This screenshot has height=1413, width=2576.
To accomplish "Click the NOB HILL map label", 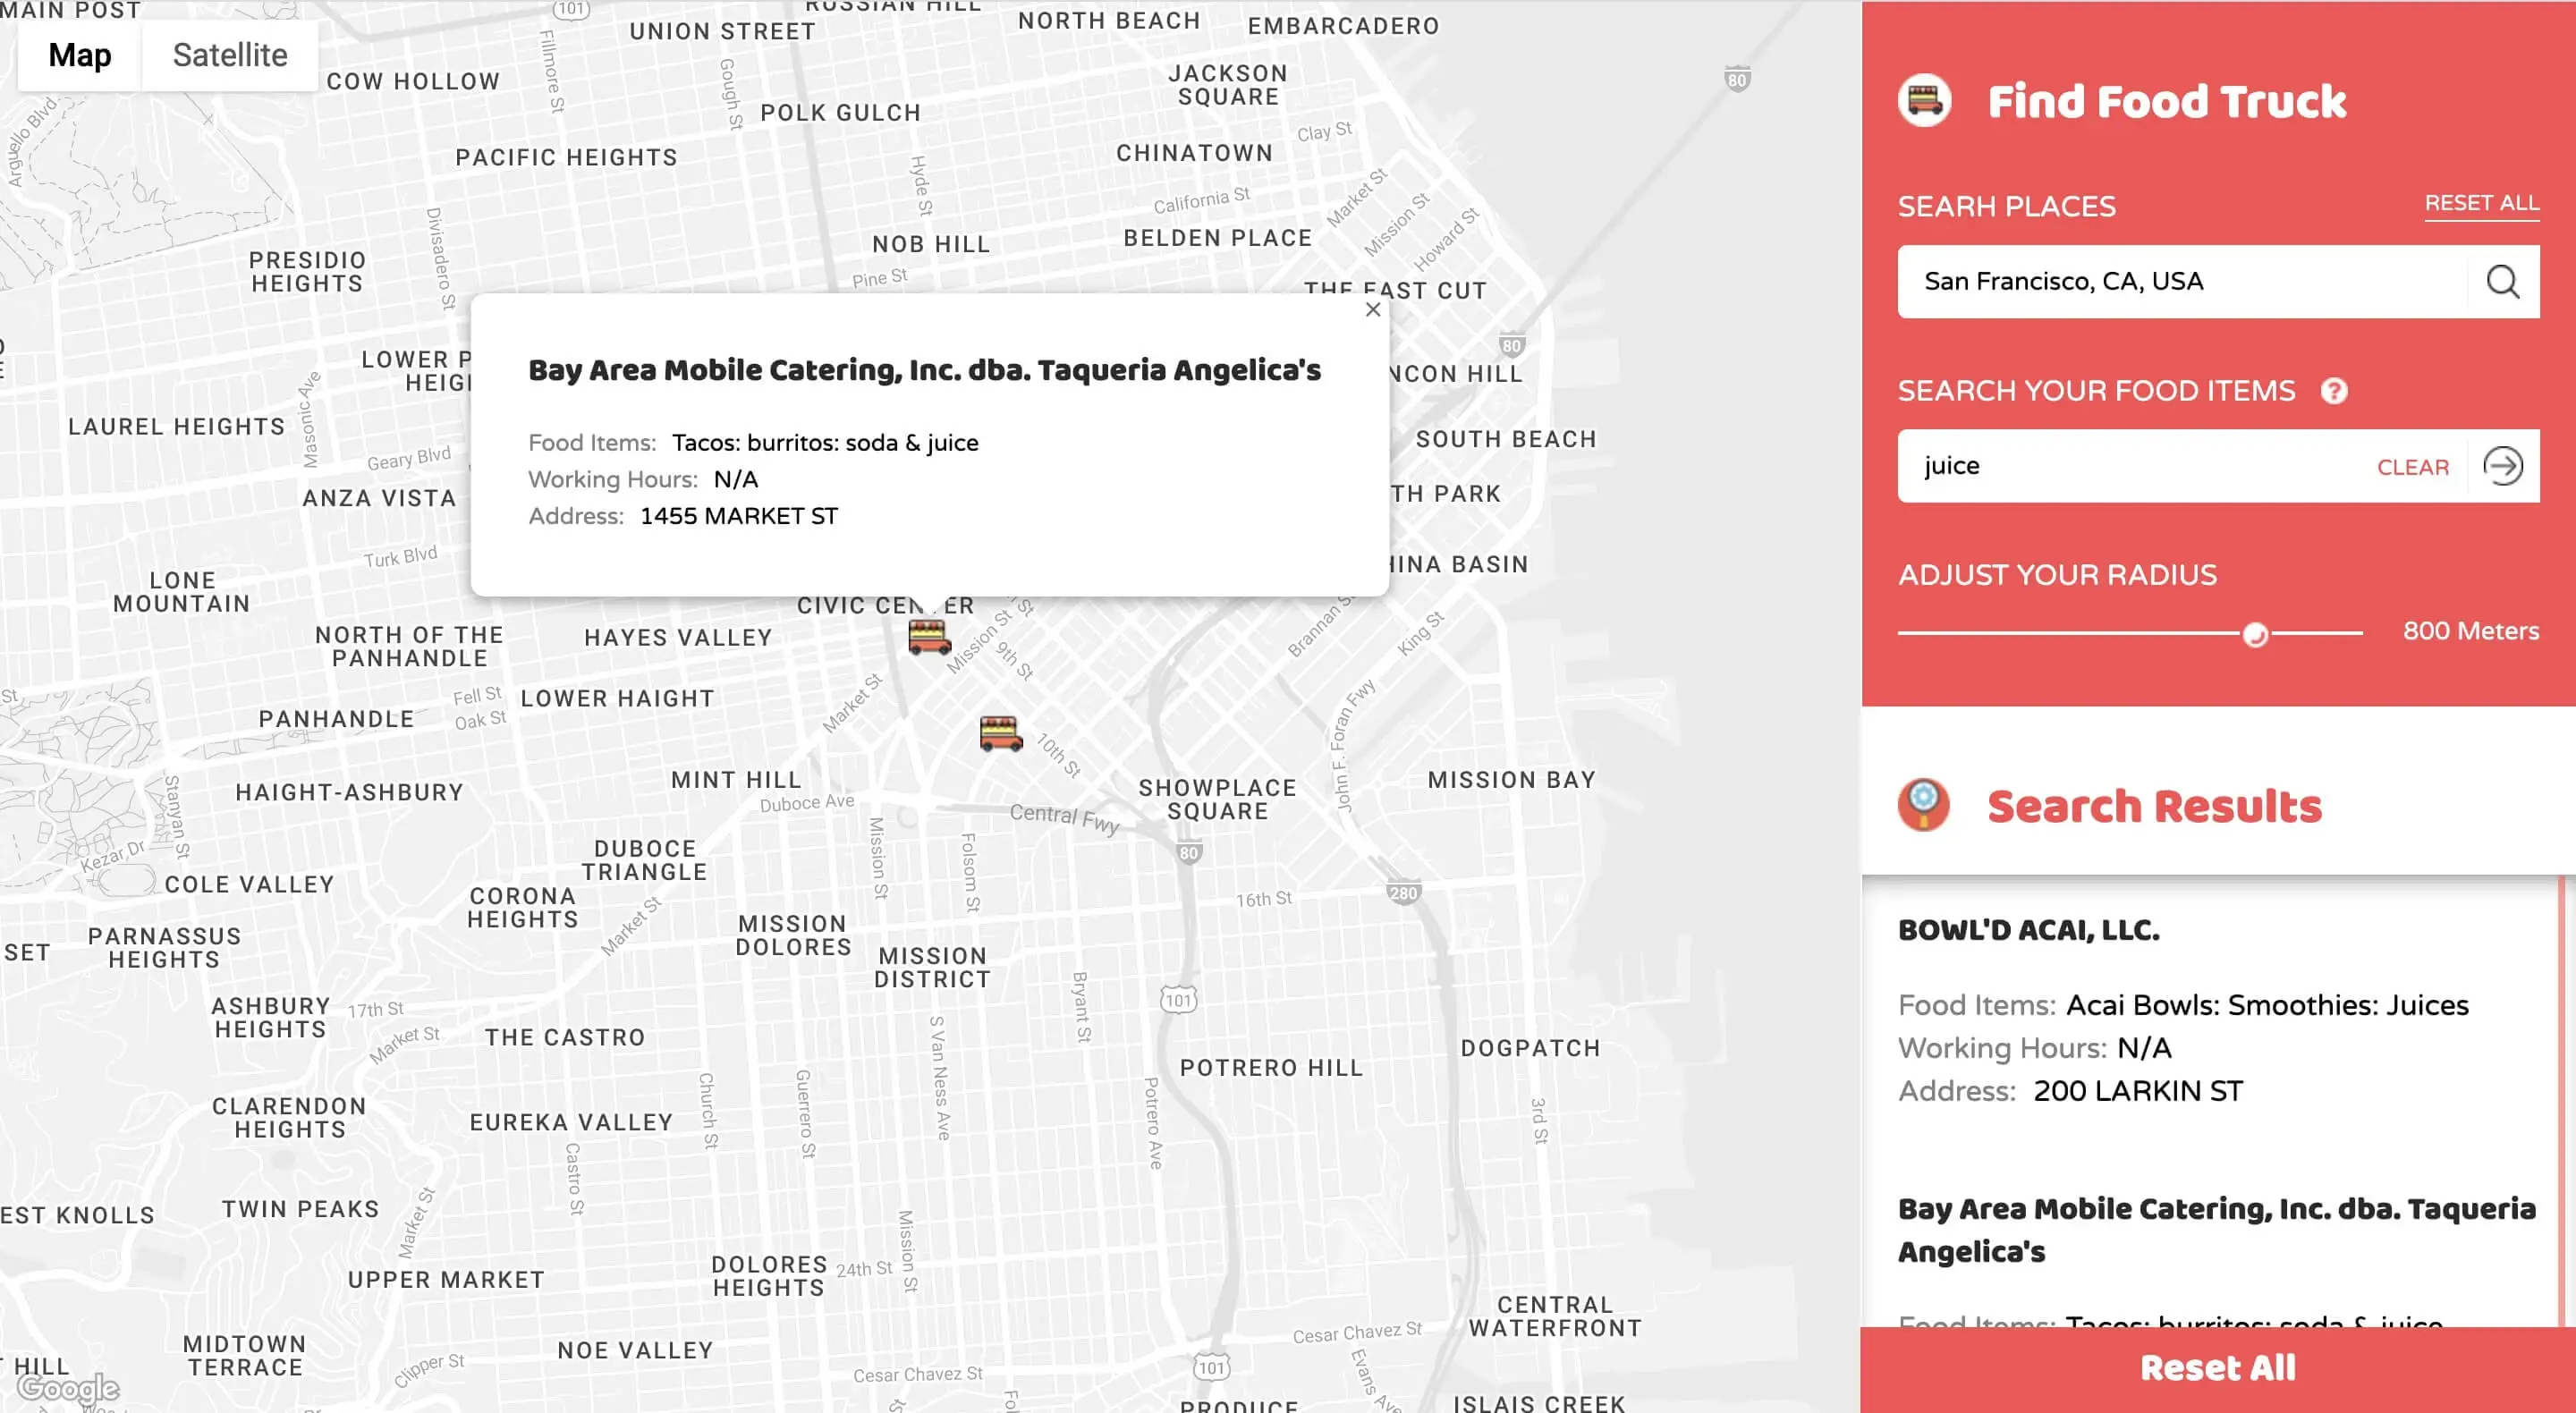I will [x=931, y=244].
